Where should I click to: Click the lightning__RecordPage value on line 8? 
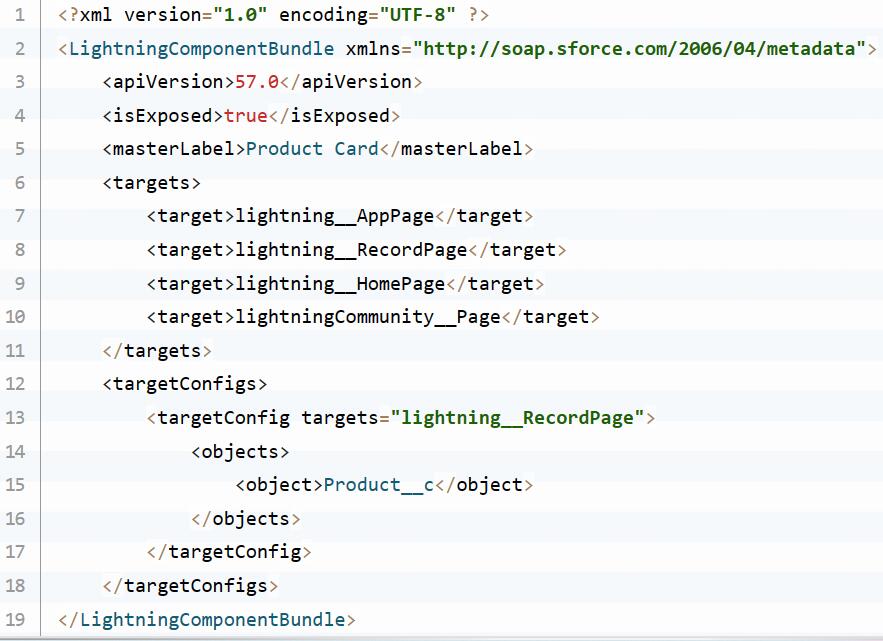tap(351, 250)
